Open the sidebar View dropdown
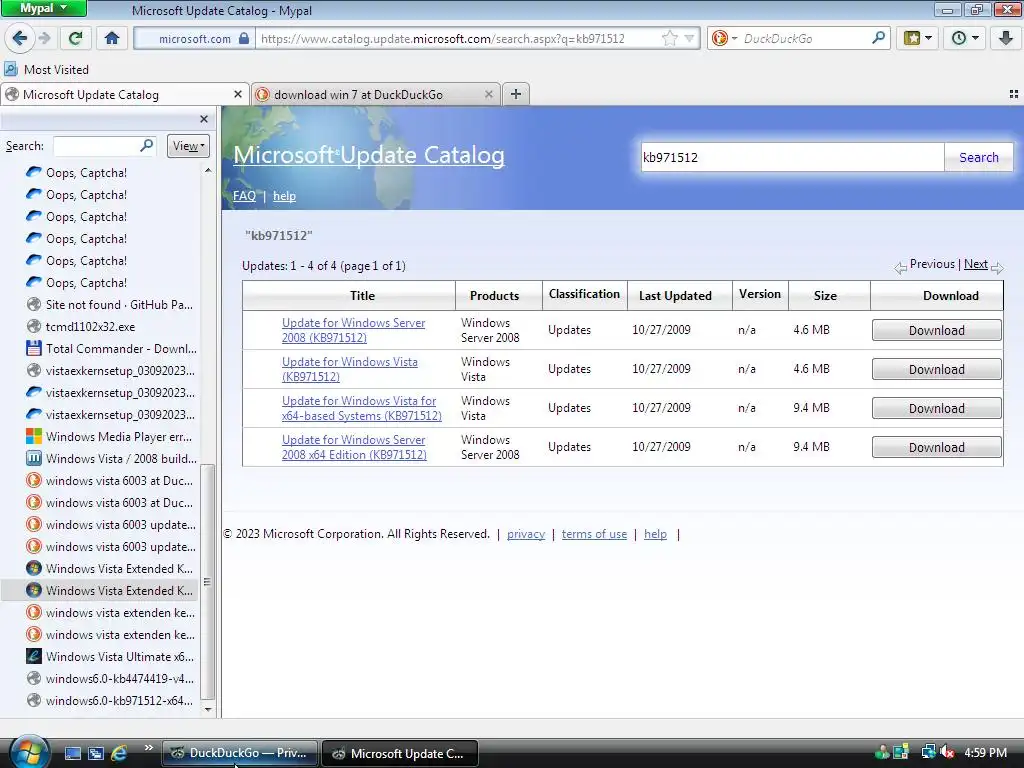The width and height of the screenshot is (1024, 768). [188, 146]
